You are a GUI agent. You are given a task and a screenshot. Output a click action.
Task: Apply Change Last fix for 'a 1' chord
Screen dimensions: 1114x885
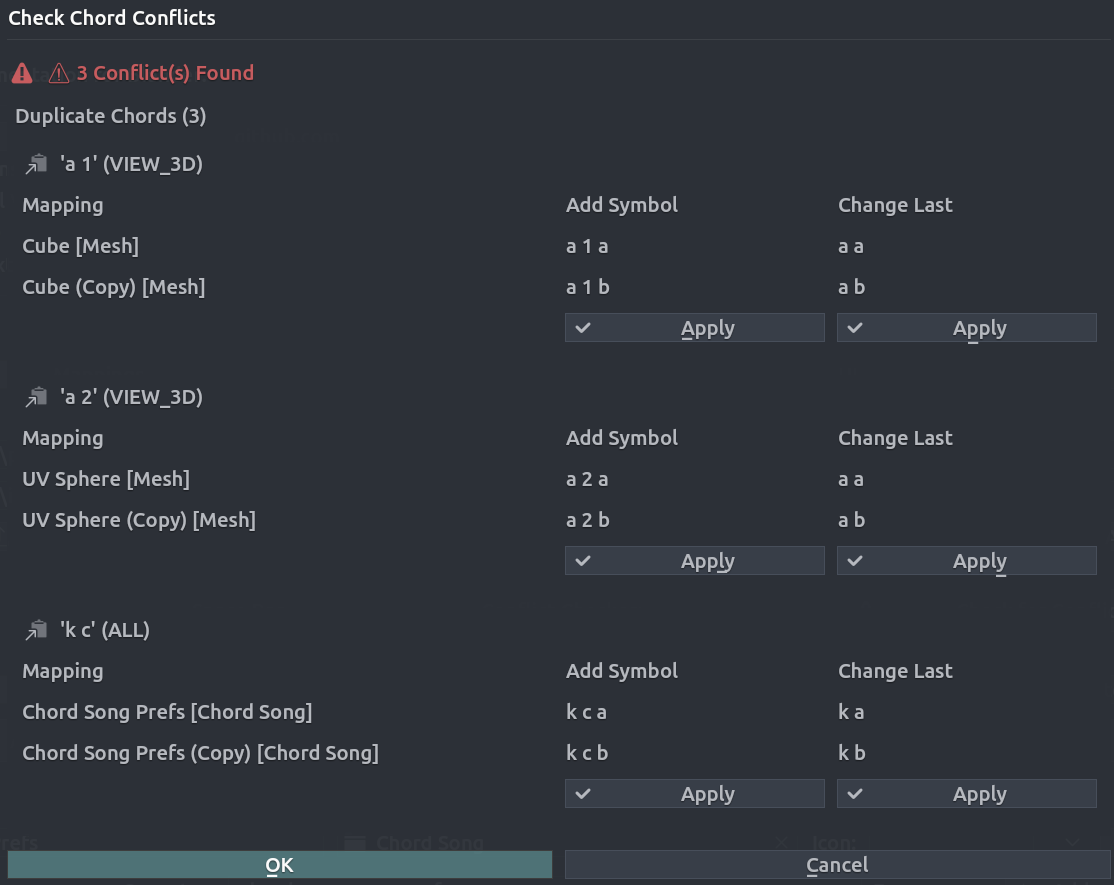pos(966,328)
